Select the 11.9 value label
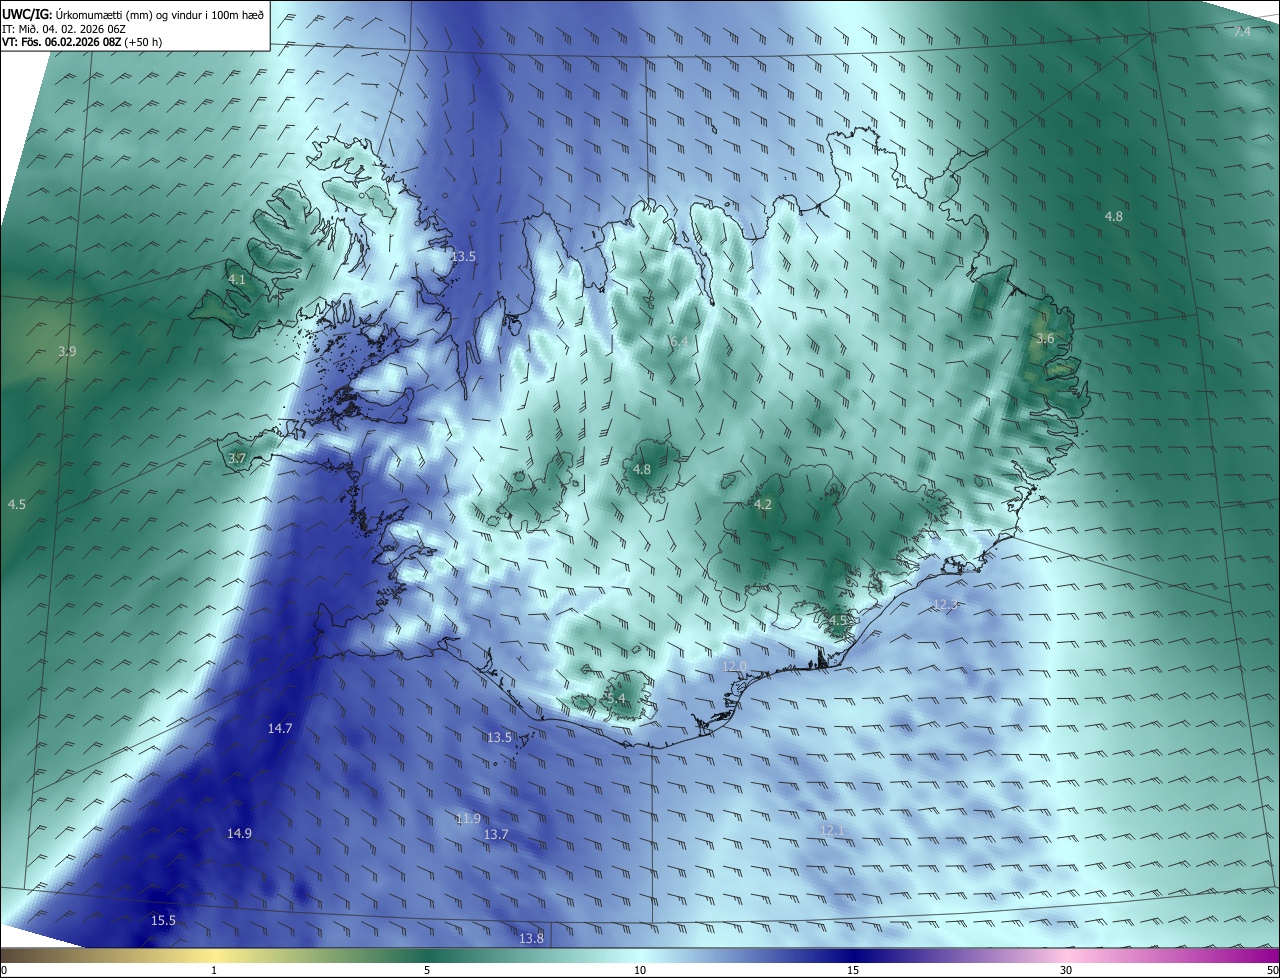Screen dimensions: 1280x978 468,818
